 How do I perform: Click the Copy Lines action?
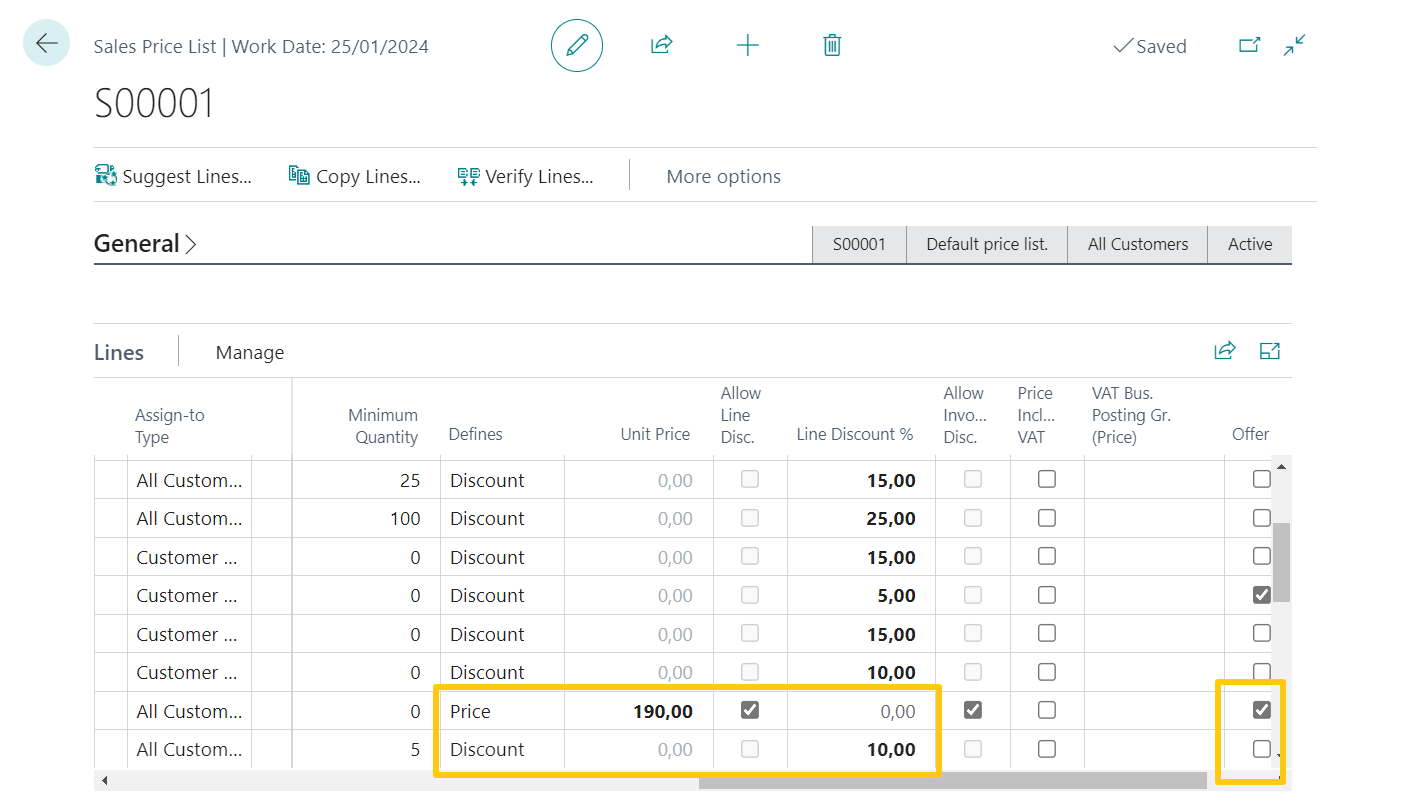pos(355,176)
